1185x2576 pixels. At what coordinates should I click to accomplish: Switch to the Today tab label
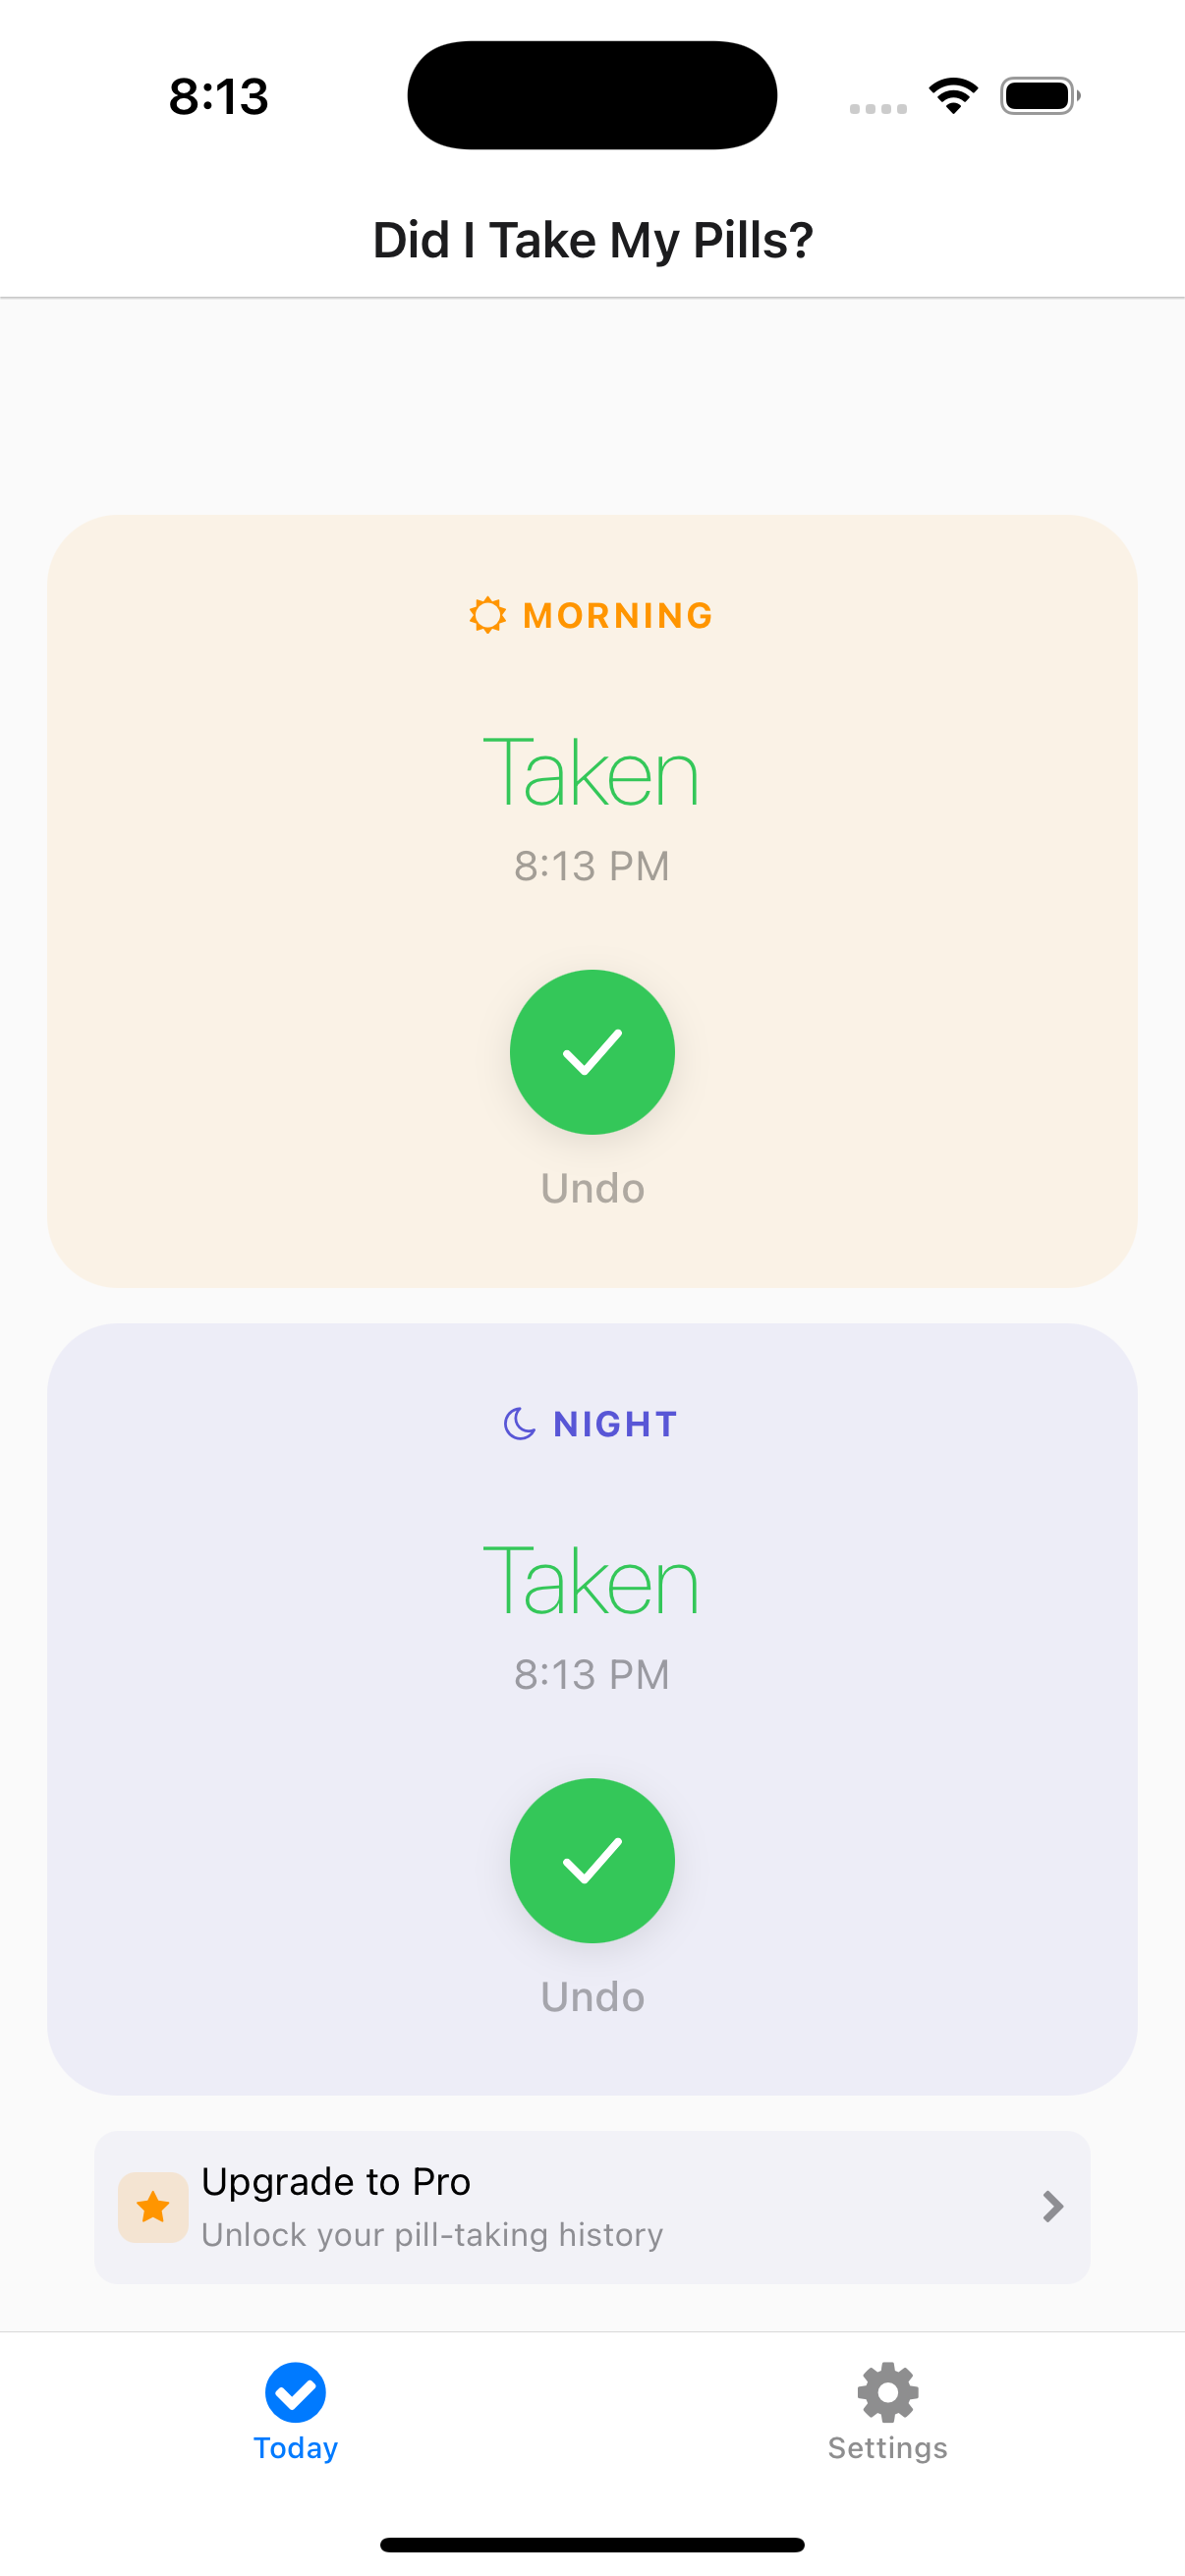pyautogui.click(x=295, y=2447)
